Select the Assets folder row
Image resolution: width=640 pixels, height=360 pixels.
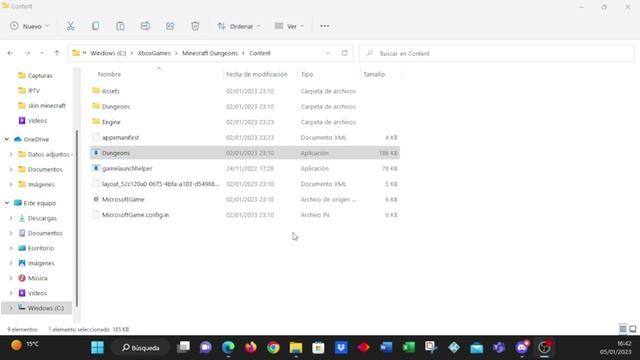(x=245, y=91)
